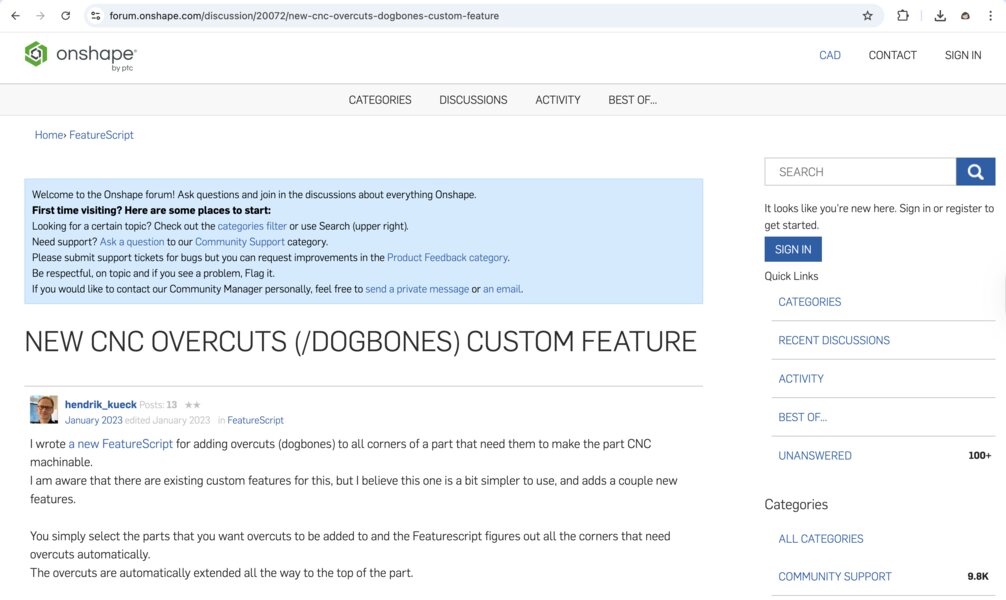Click the blue SIGN IN sidebar button
Viewport: 1006px width, 600px height.
[793, 249]
